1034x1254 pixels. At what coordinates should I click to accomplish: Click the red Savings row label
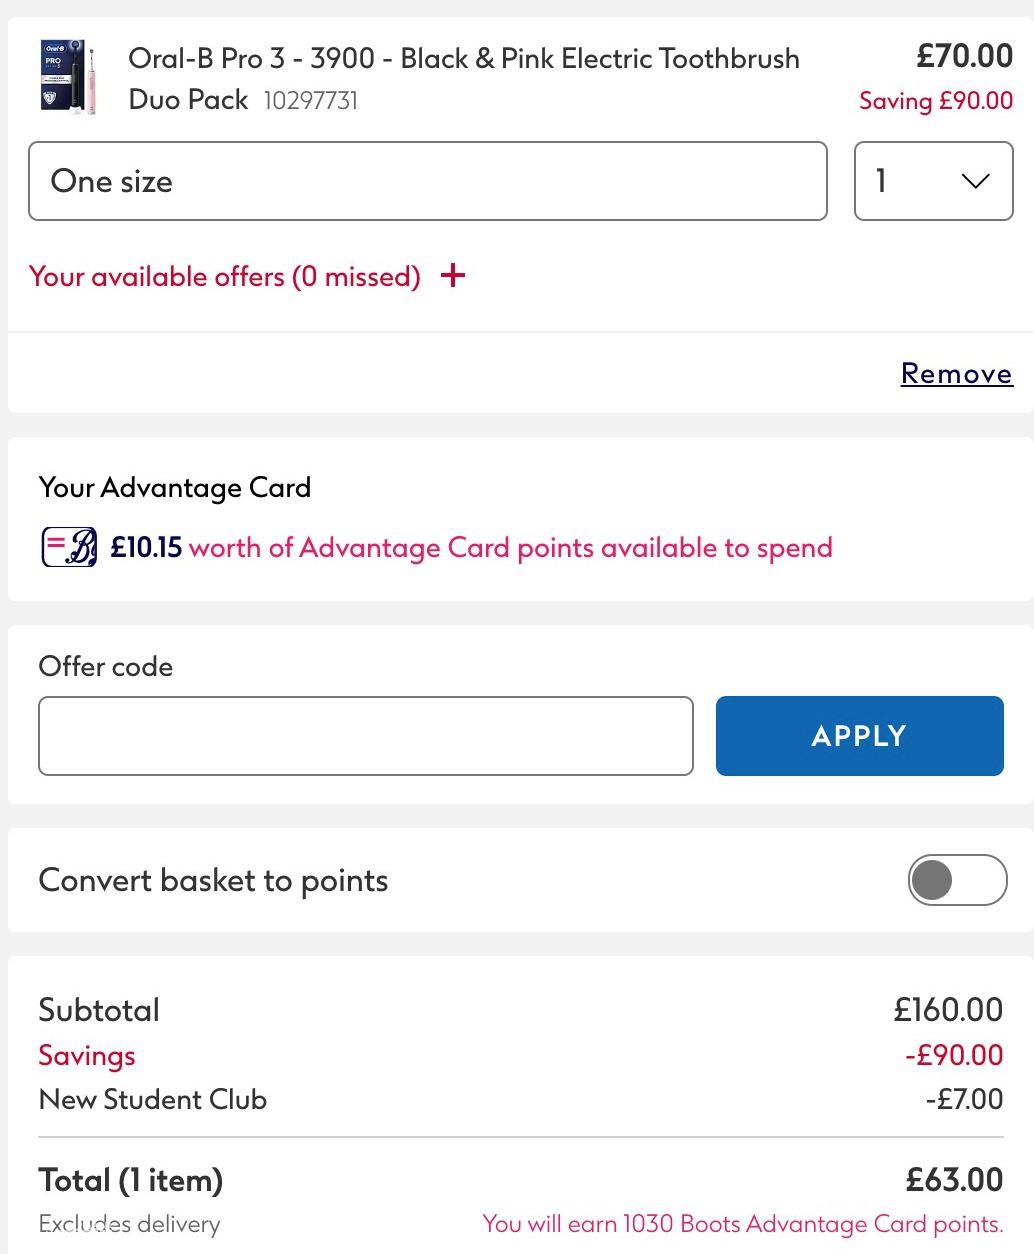pyautogui.click(x=87, y=1056)
